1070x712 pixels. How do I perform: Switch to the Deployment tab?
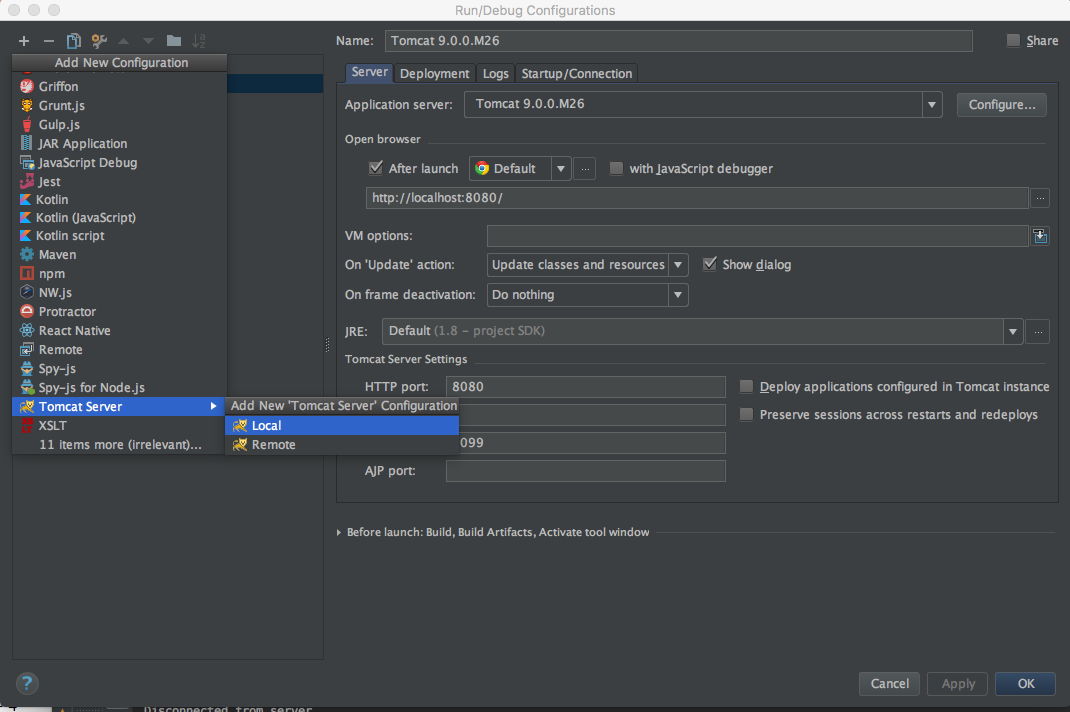tap(435, 74)
